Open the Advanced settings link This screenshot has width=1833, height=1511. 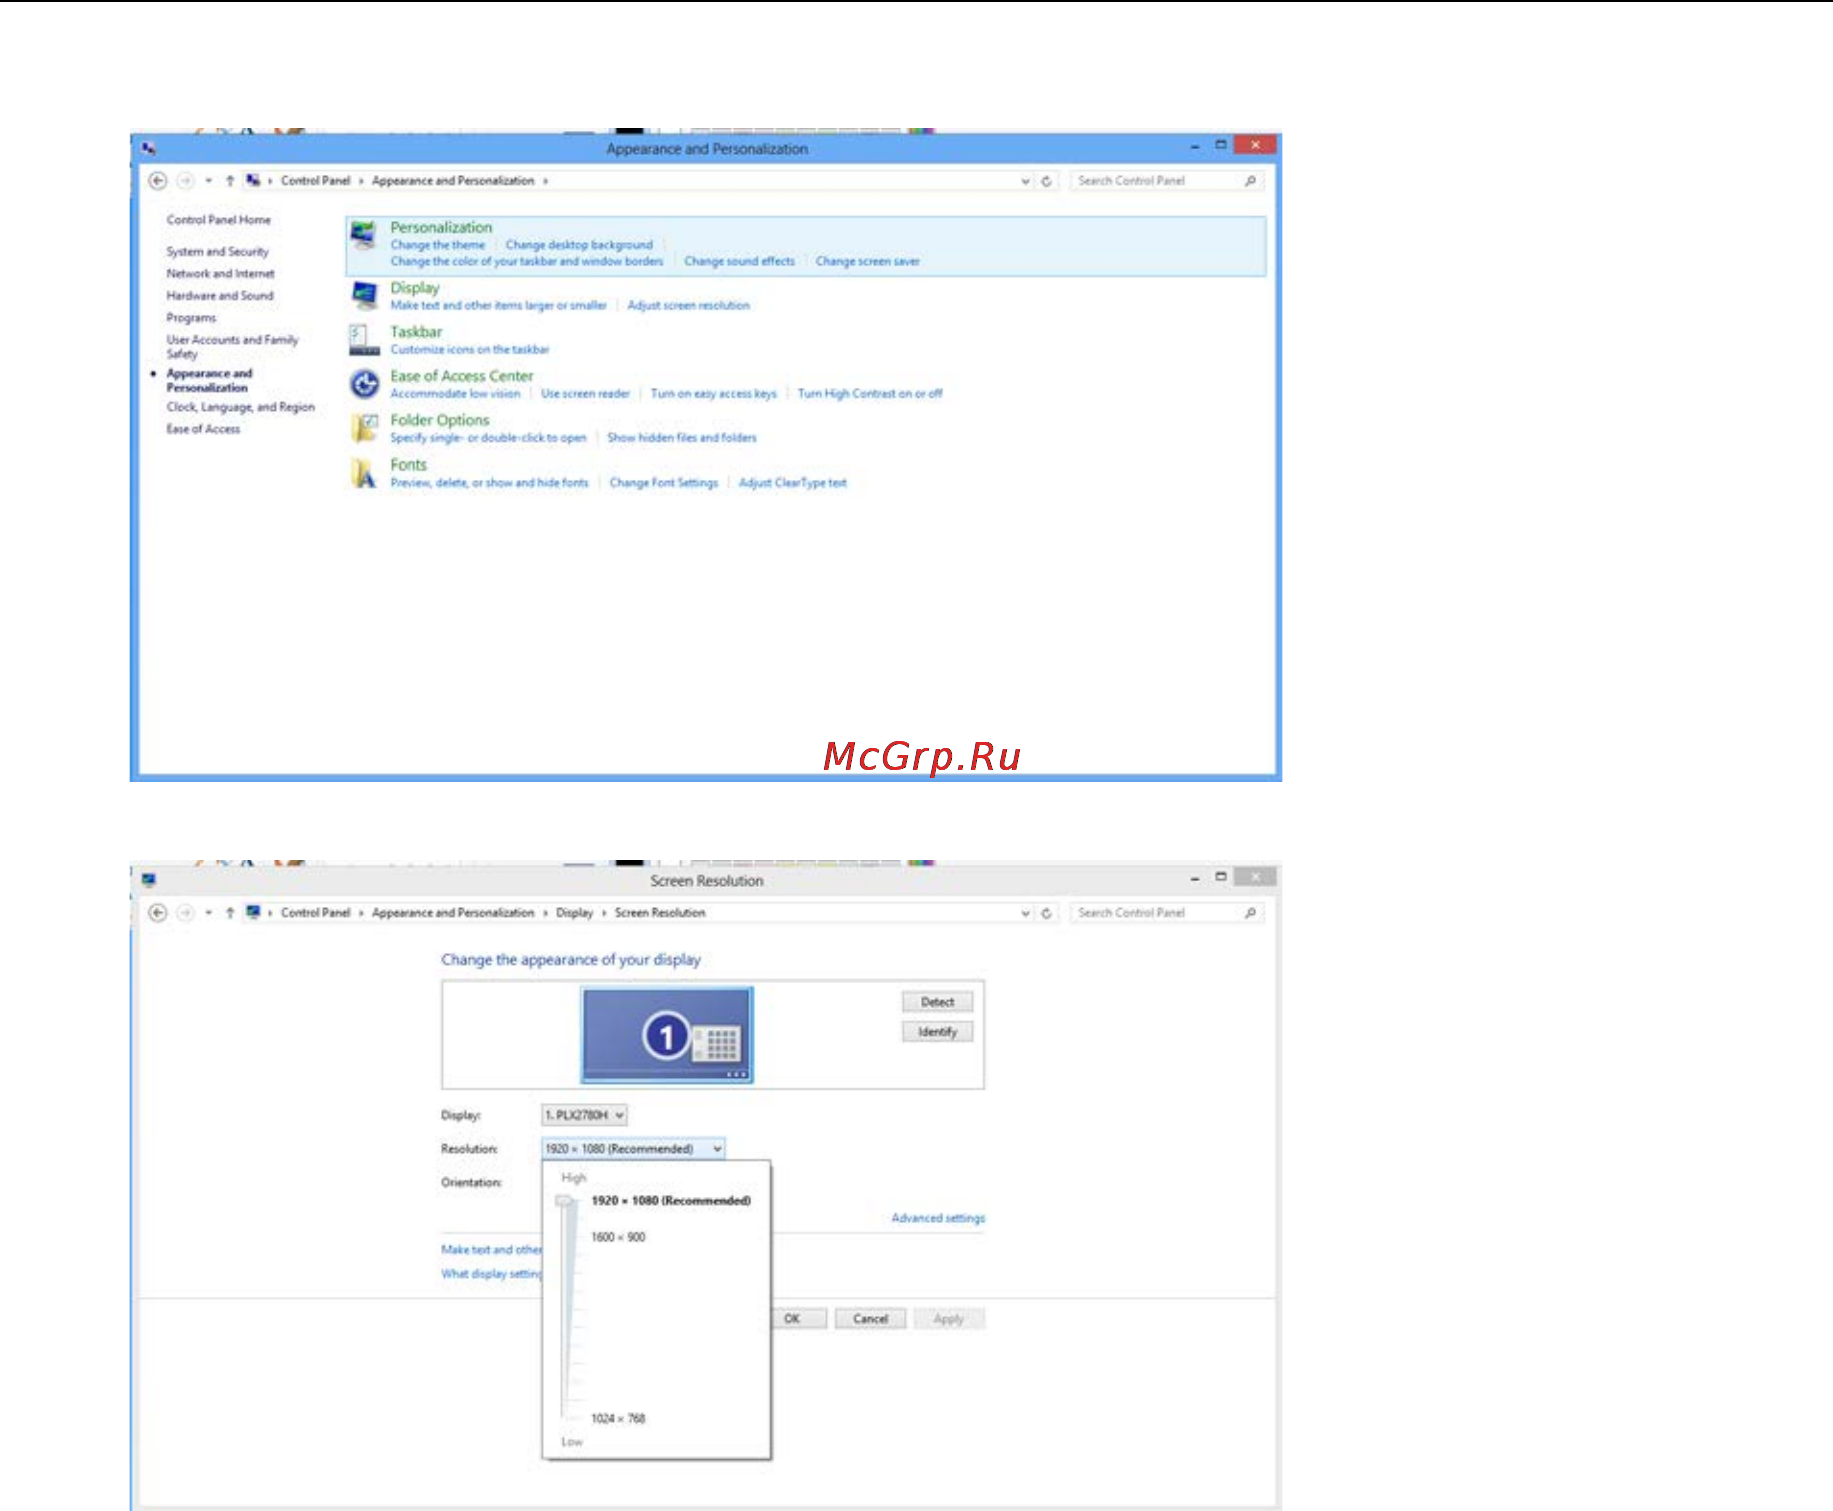(x=938, y=1218)
